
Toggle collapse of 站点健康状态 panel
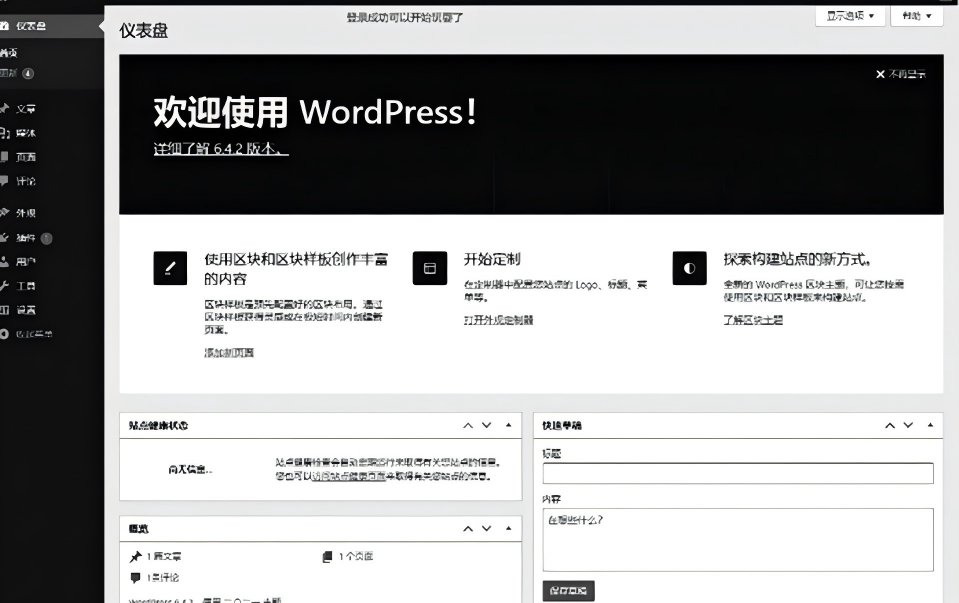(x=508, y=425)
